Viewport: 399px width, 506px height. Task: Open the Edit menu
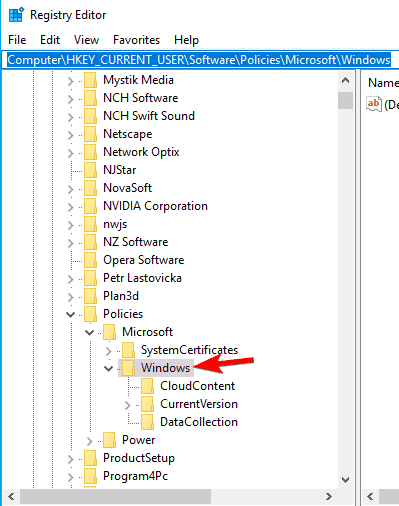50,40
